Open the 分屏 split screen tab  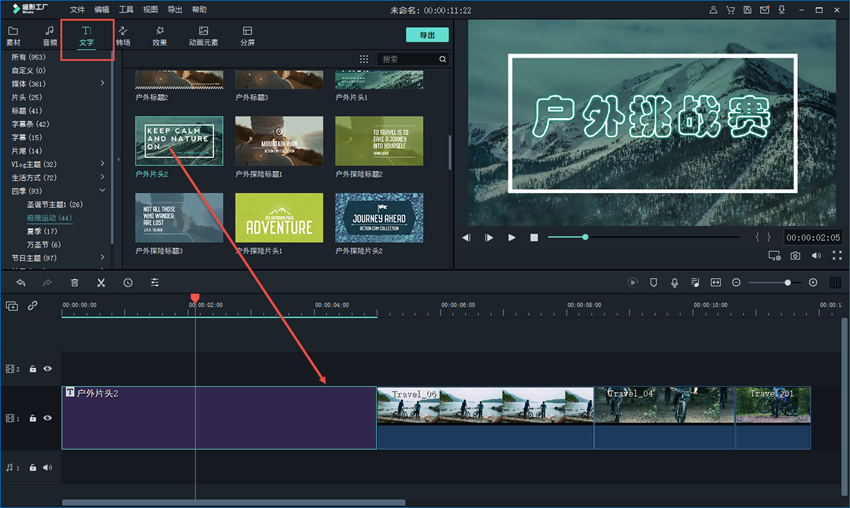[247, 36]
